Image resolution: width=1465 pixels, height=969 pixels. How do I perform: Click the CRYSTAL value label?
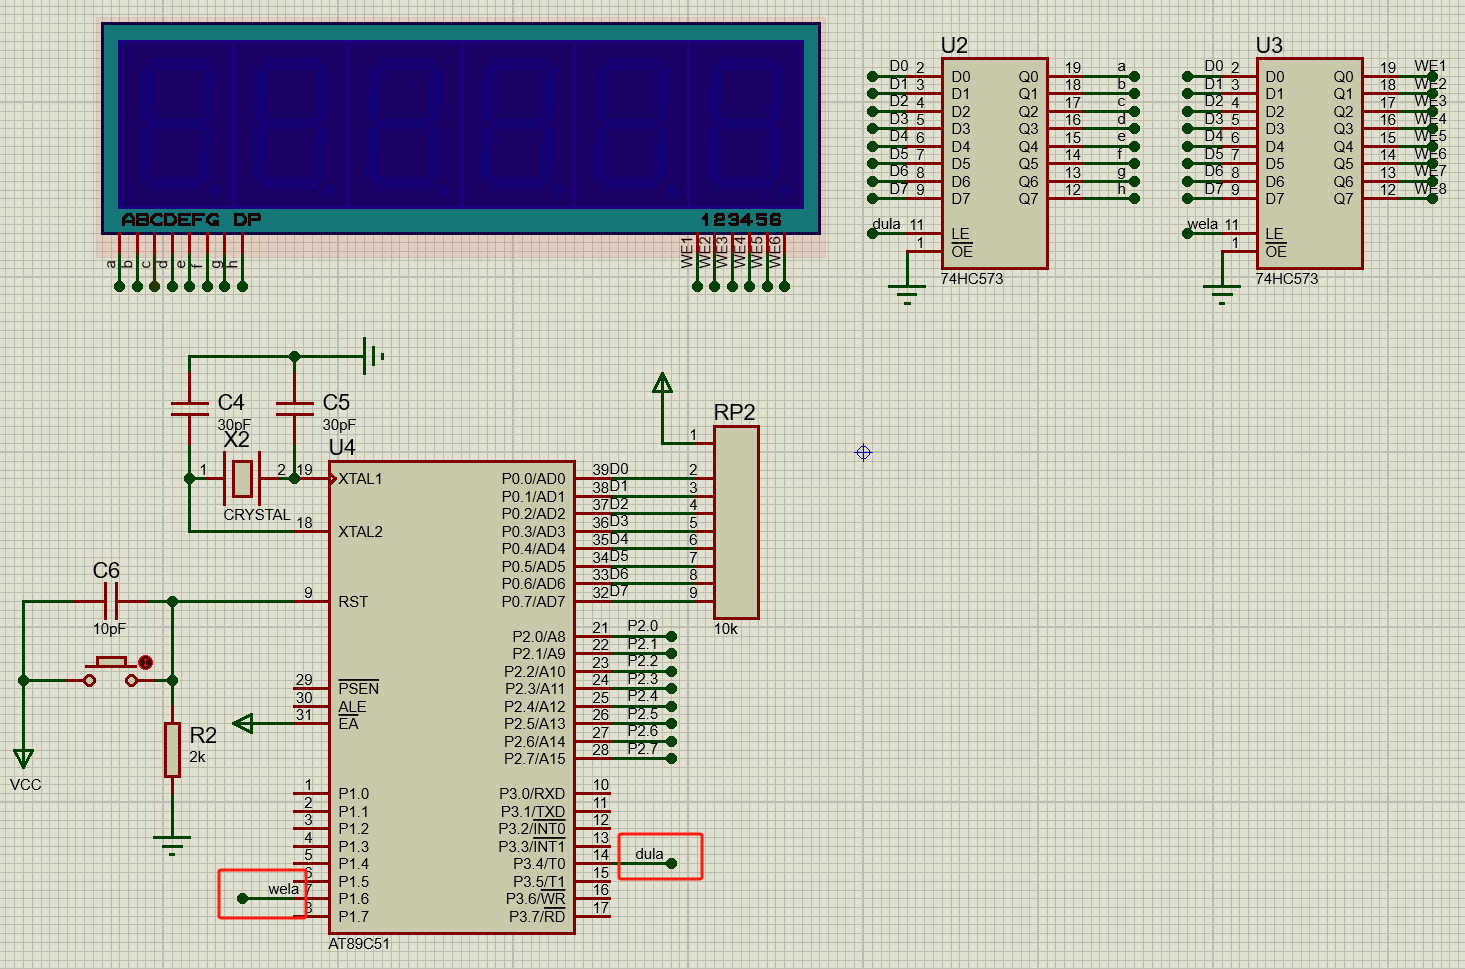pyautogui.click(x=257, y=515)
